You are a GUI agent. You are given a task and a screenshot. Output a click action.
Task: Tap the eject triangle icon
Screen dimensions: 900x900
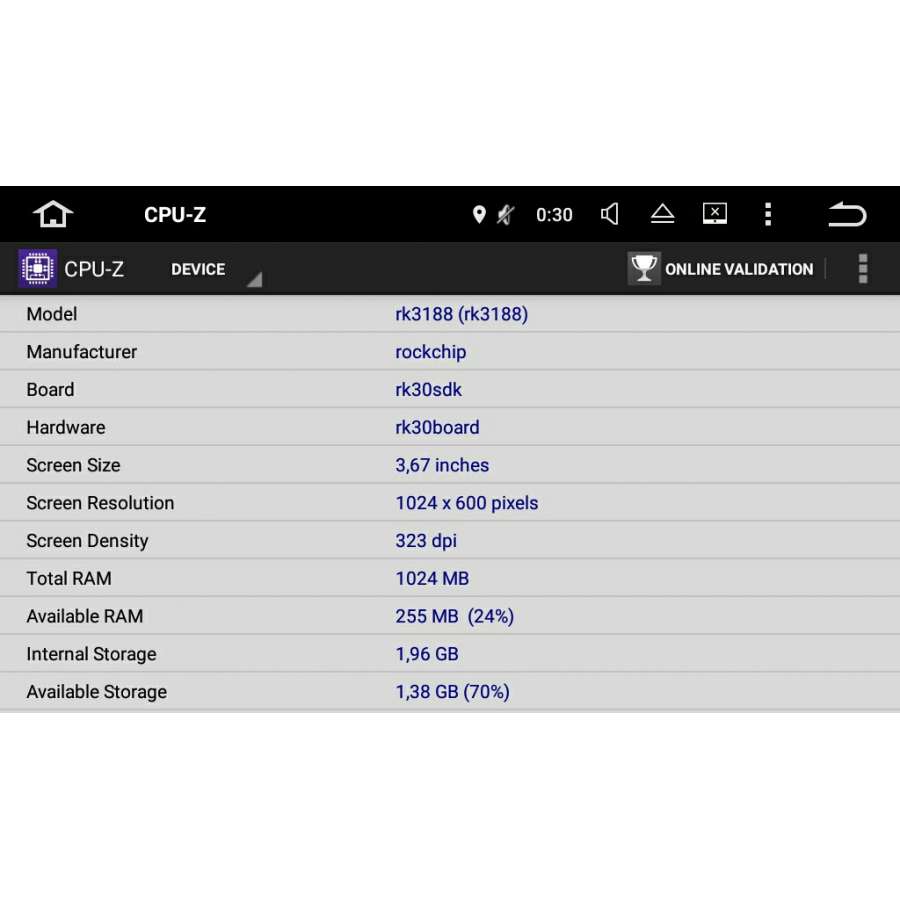point(662,214)
